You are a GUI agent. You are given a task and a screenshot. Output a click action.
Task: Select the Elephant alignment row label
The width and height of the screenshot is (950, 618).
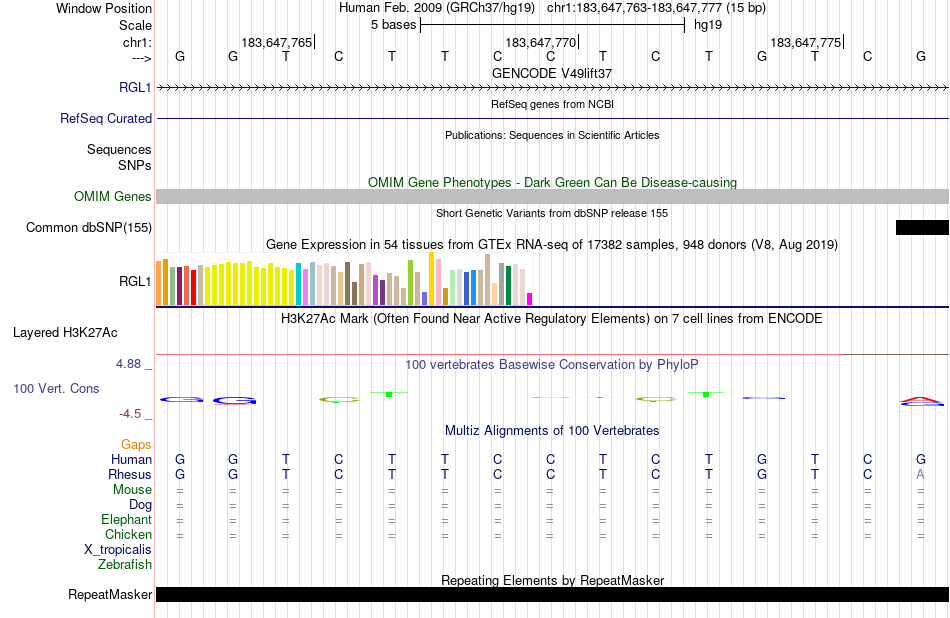tap(127, 520)
